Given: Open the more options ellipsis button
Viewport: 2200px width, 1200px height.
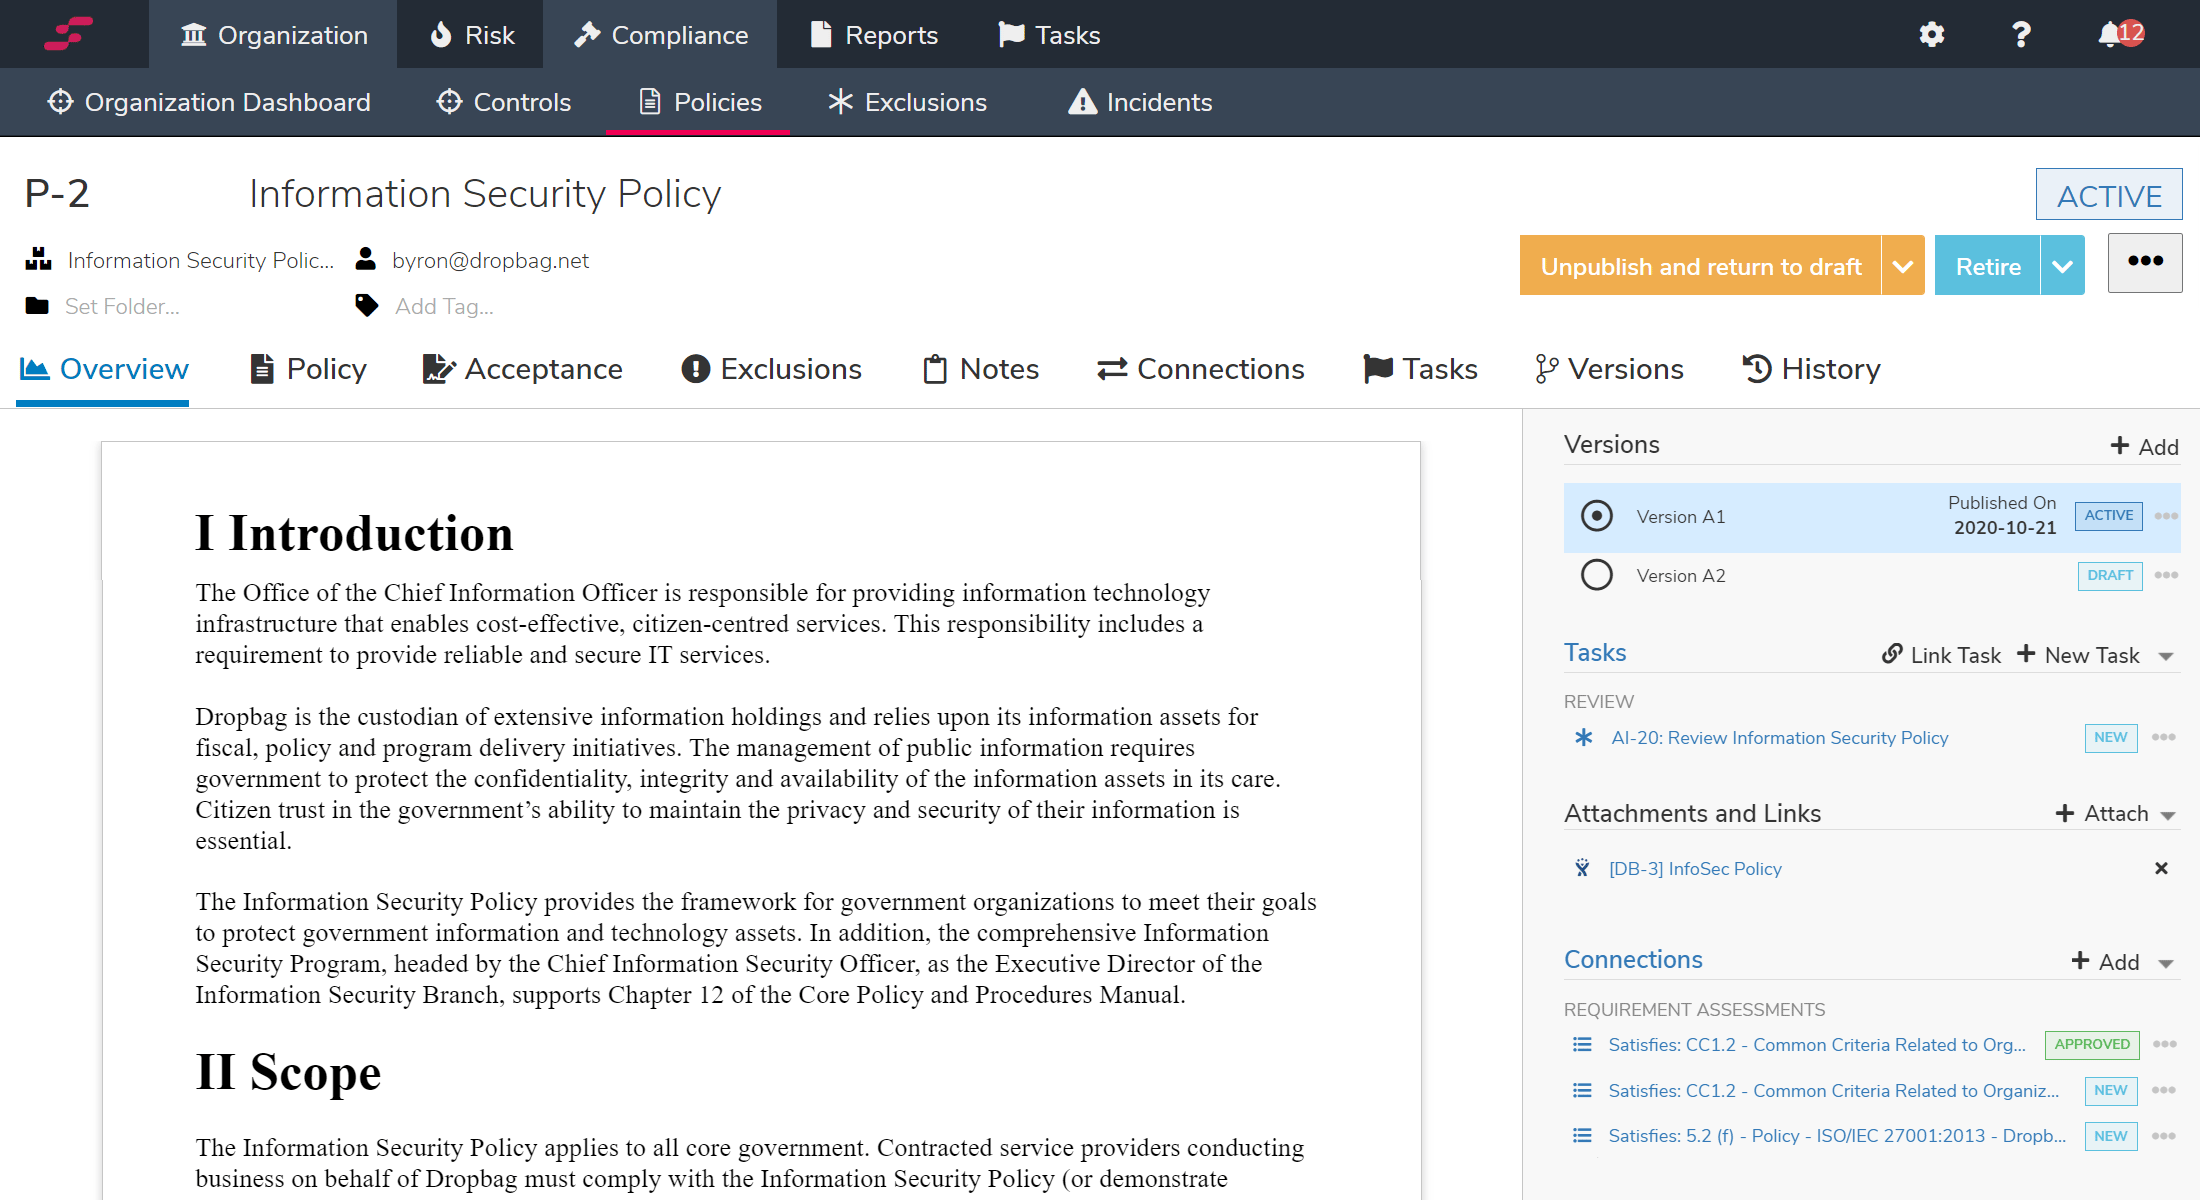Looking at the screenshot, I should (2145, 262).
